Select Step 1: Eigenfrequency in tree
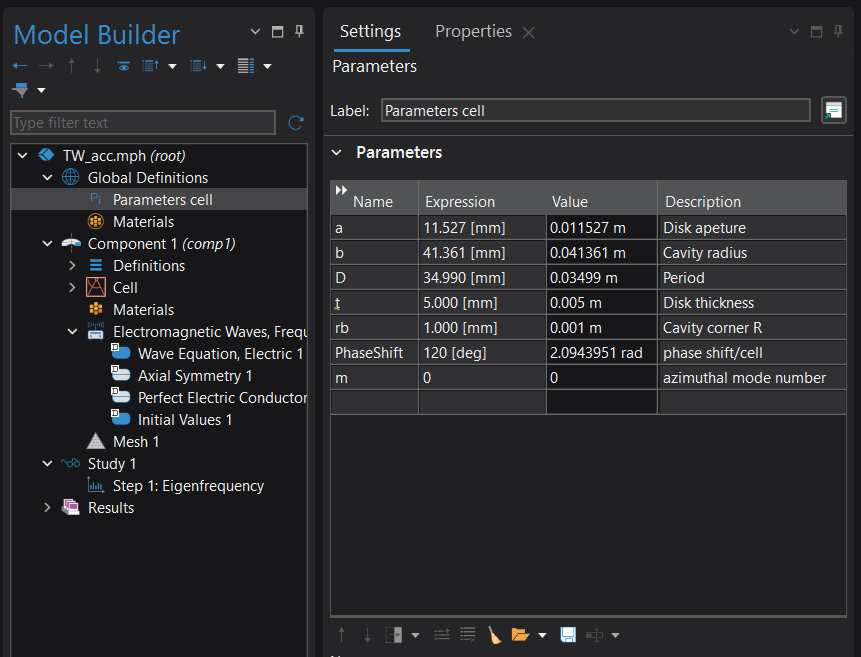The width and height of the screenshot is (861, 657). coord(188,486)
